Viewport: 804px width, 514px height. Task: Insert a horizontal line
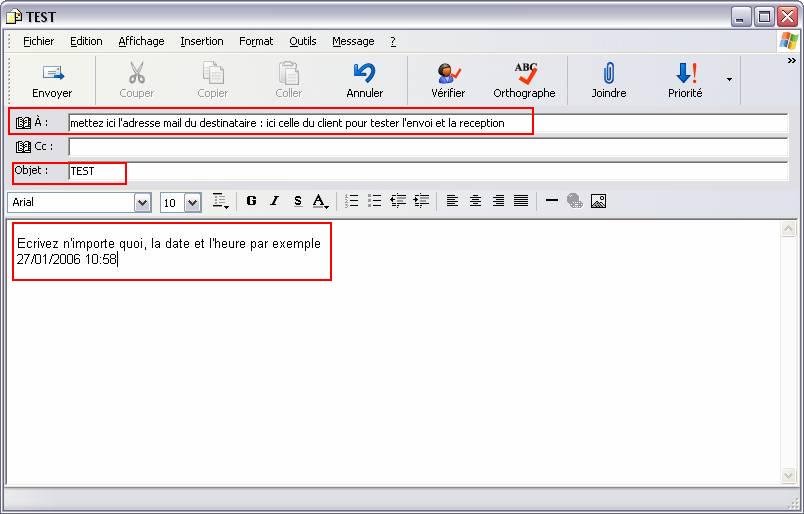click(x=552, y=201)
